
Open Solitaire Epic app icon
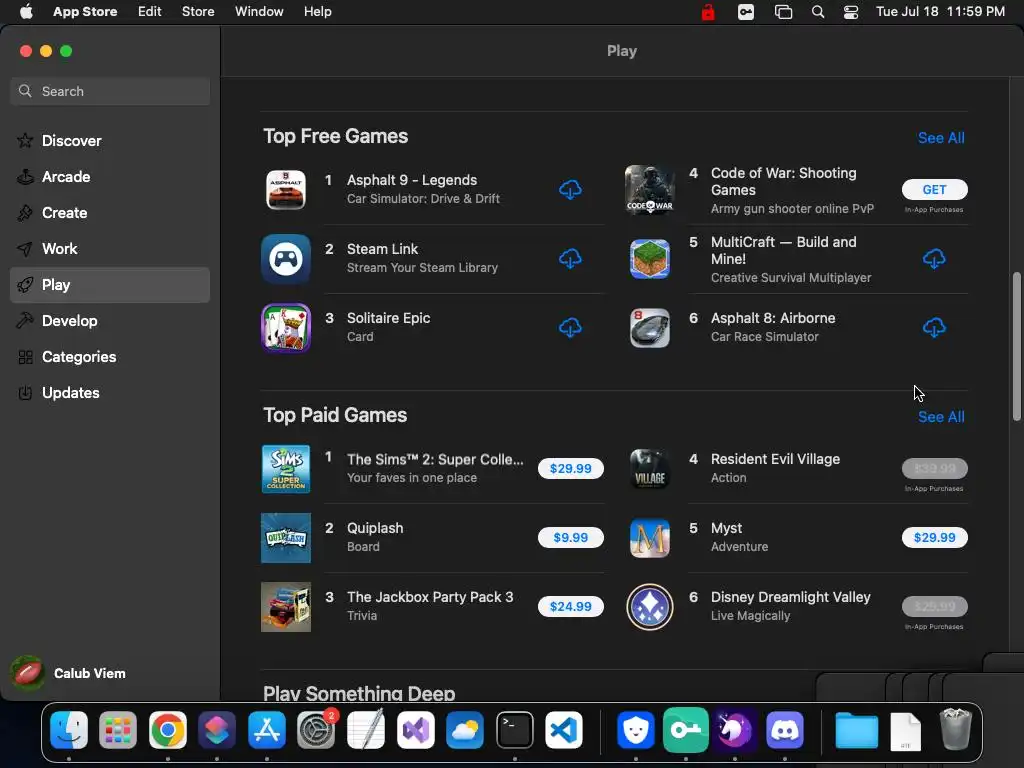(286, 327)
